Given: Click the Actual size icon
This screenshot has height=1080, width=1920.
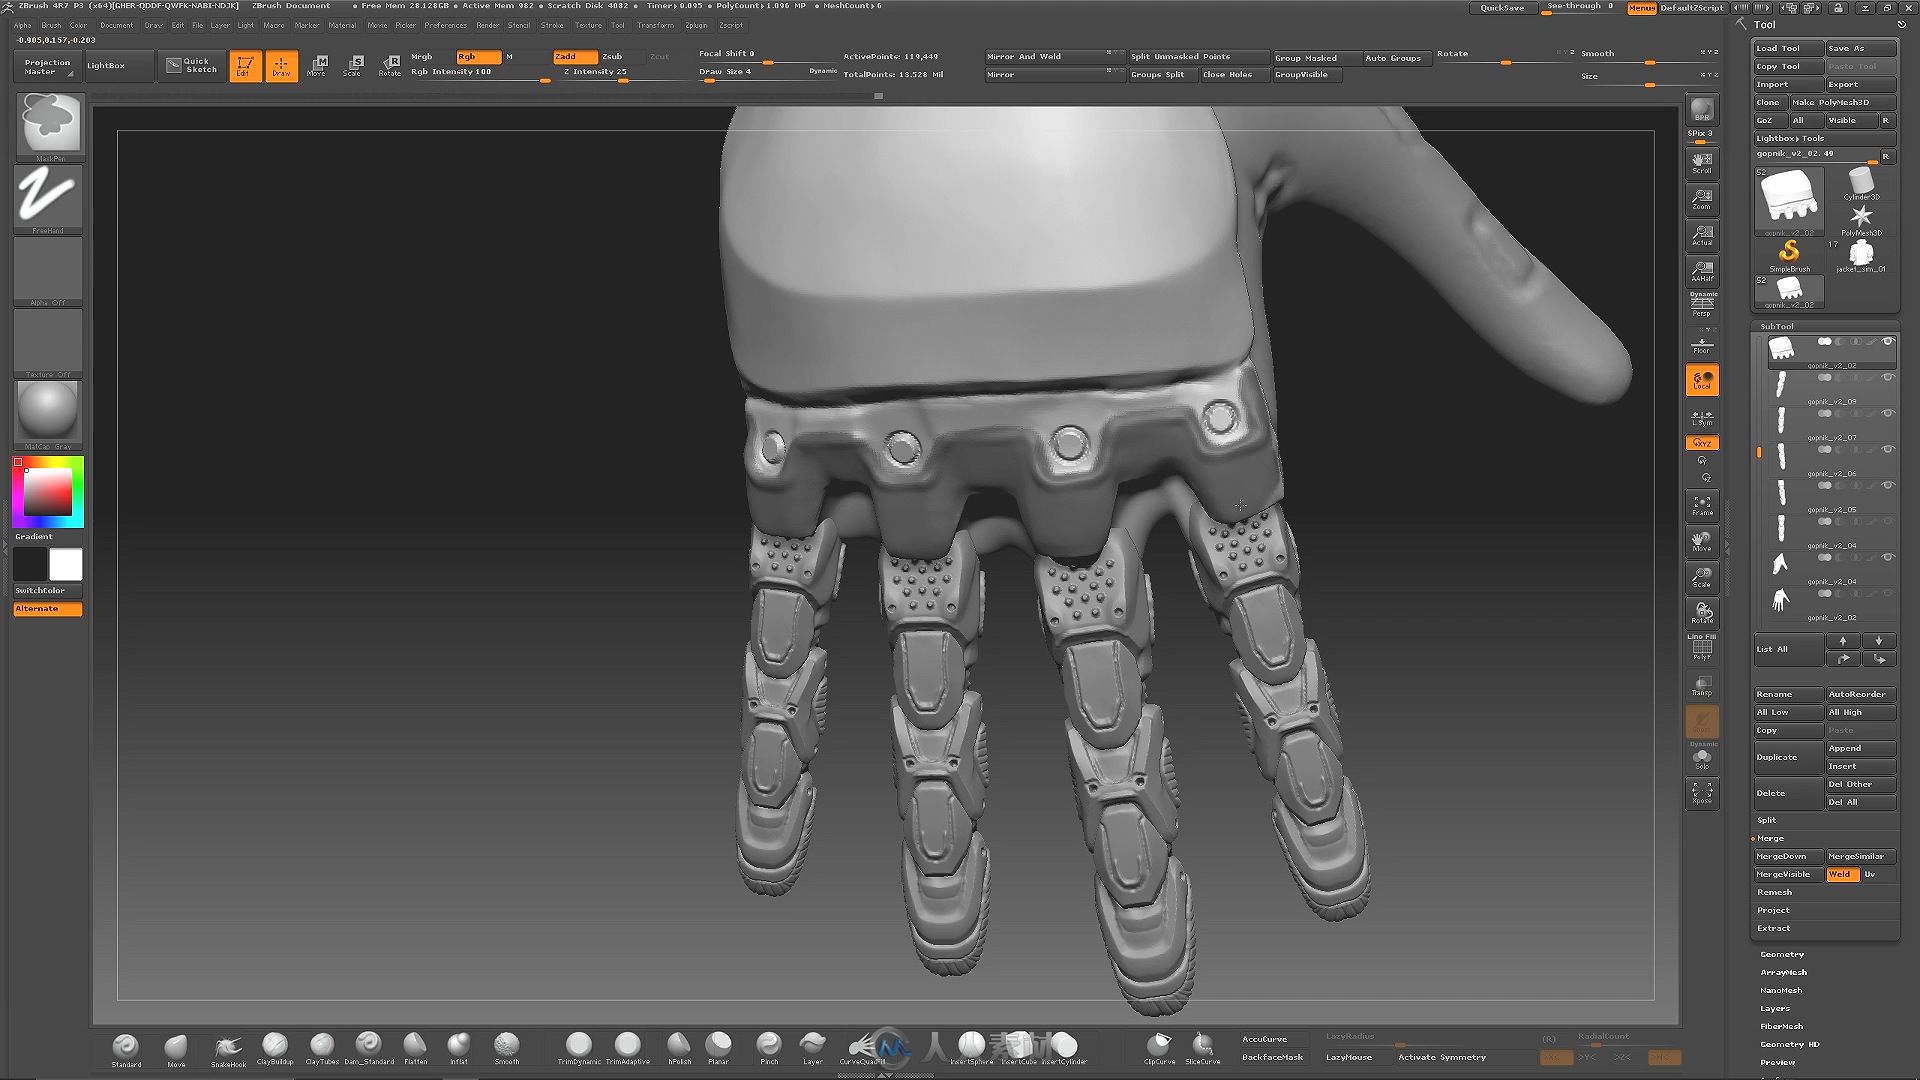Looking at the screenshot, I should point(1702,235).
